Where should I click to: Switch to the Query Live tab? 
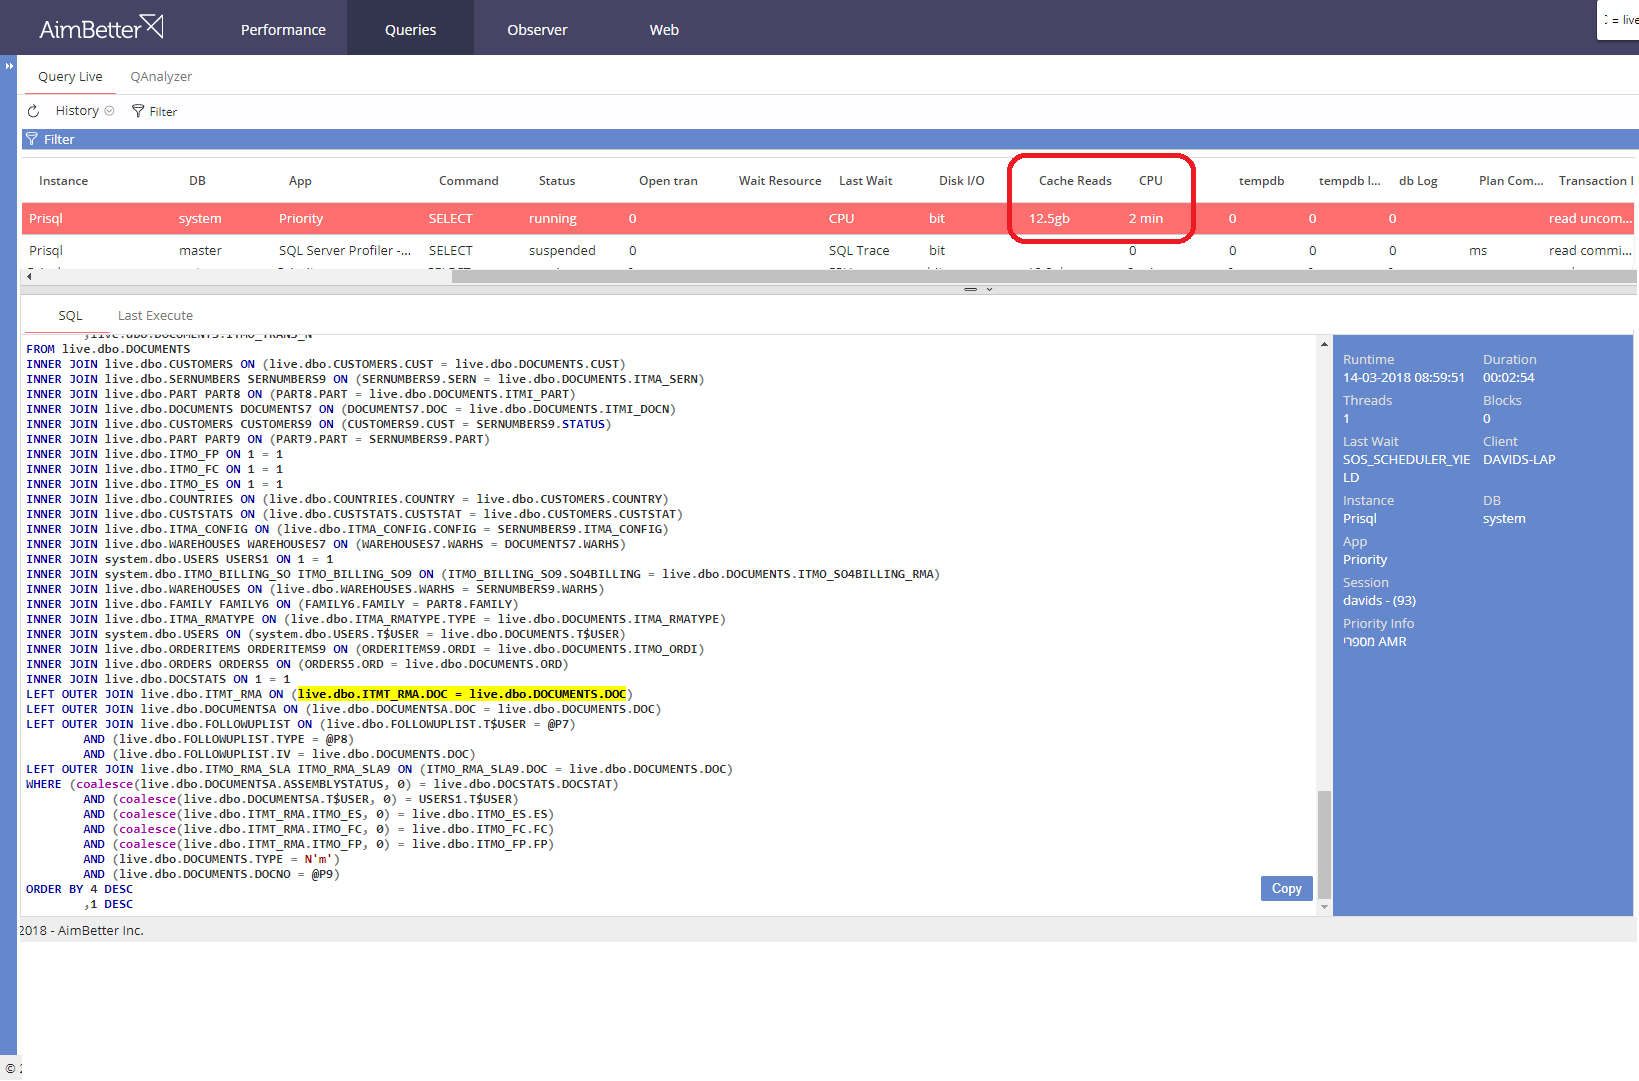pos(70,77)
